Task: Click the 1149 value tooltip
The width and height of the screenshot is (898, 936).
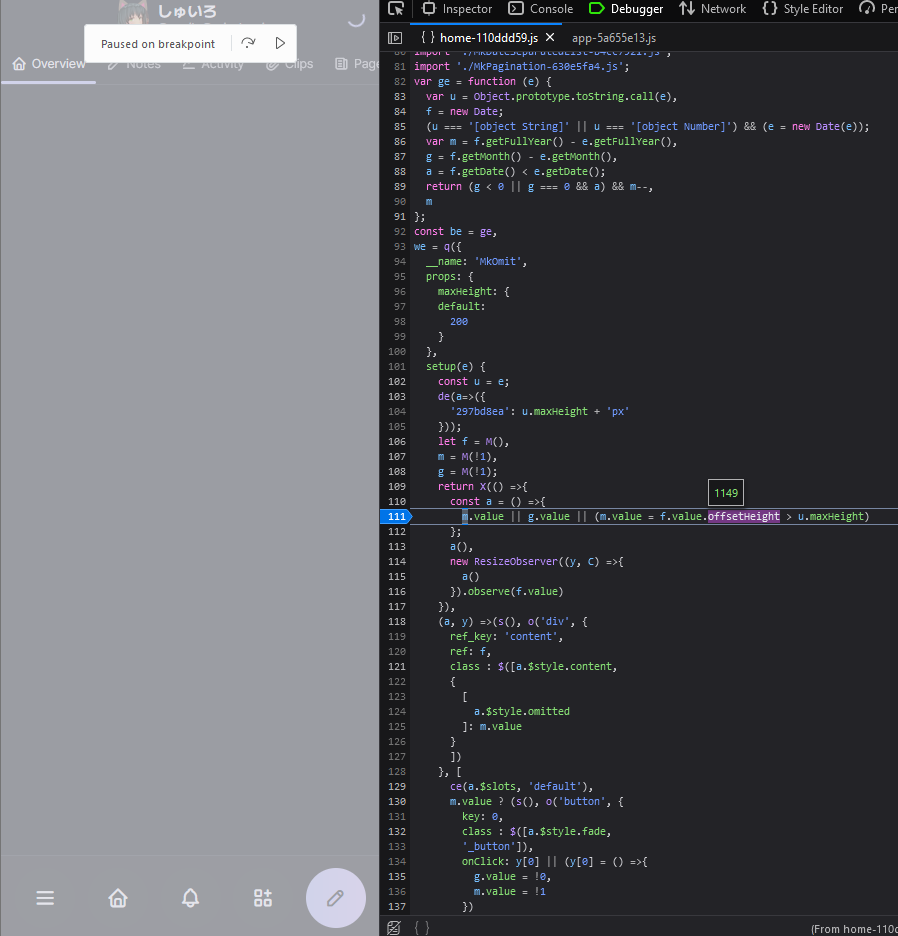Action: (725, 492)
